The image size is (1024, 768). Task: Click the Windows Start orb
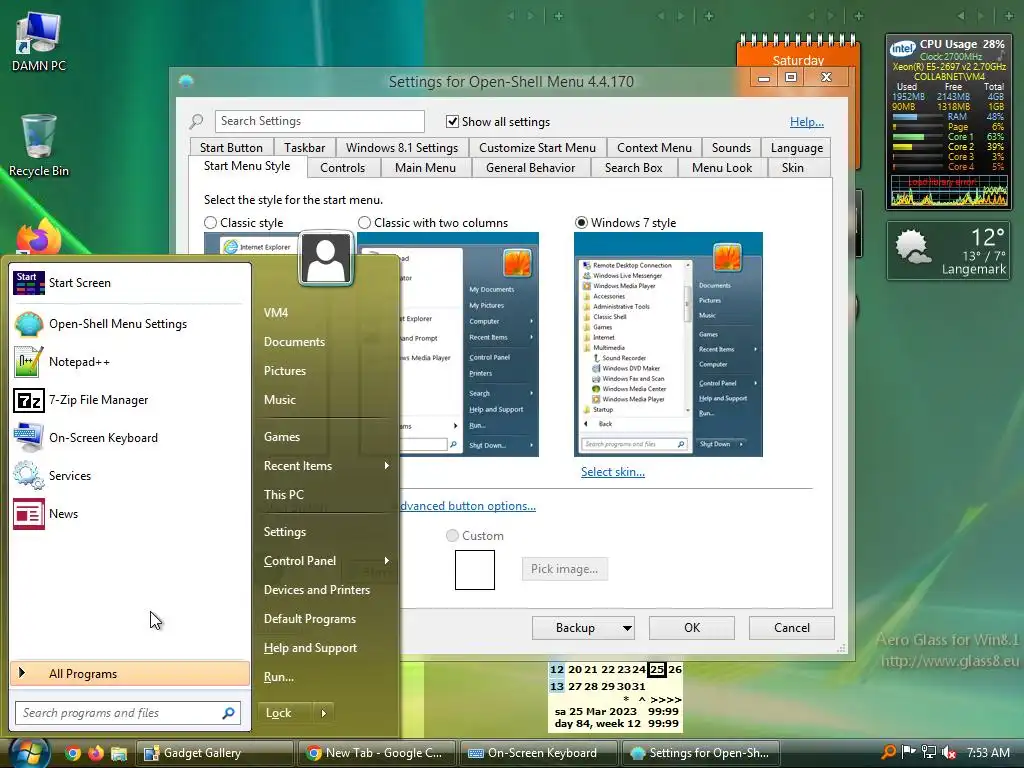coord(29,753)
